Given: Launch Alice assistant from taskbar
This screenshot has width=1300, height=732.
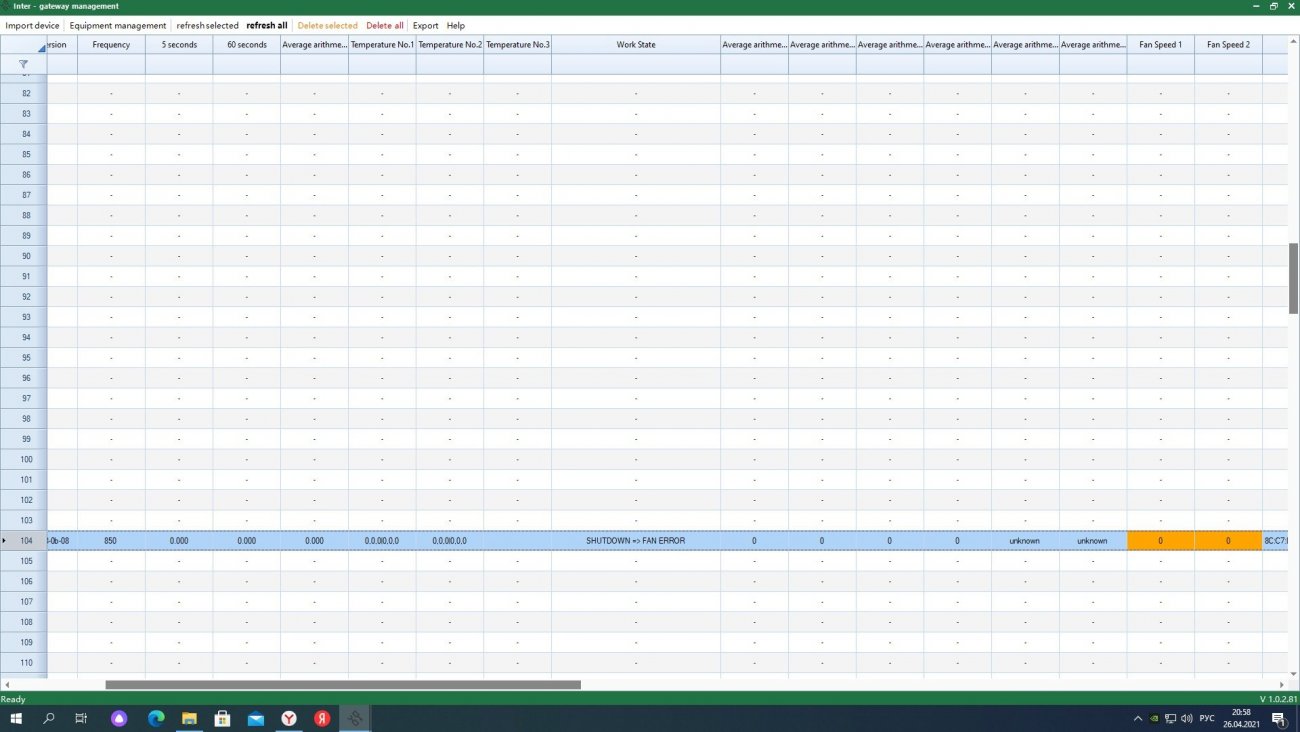Looking at the screenshot, I should click(x=119, y=718).
